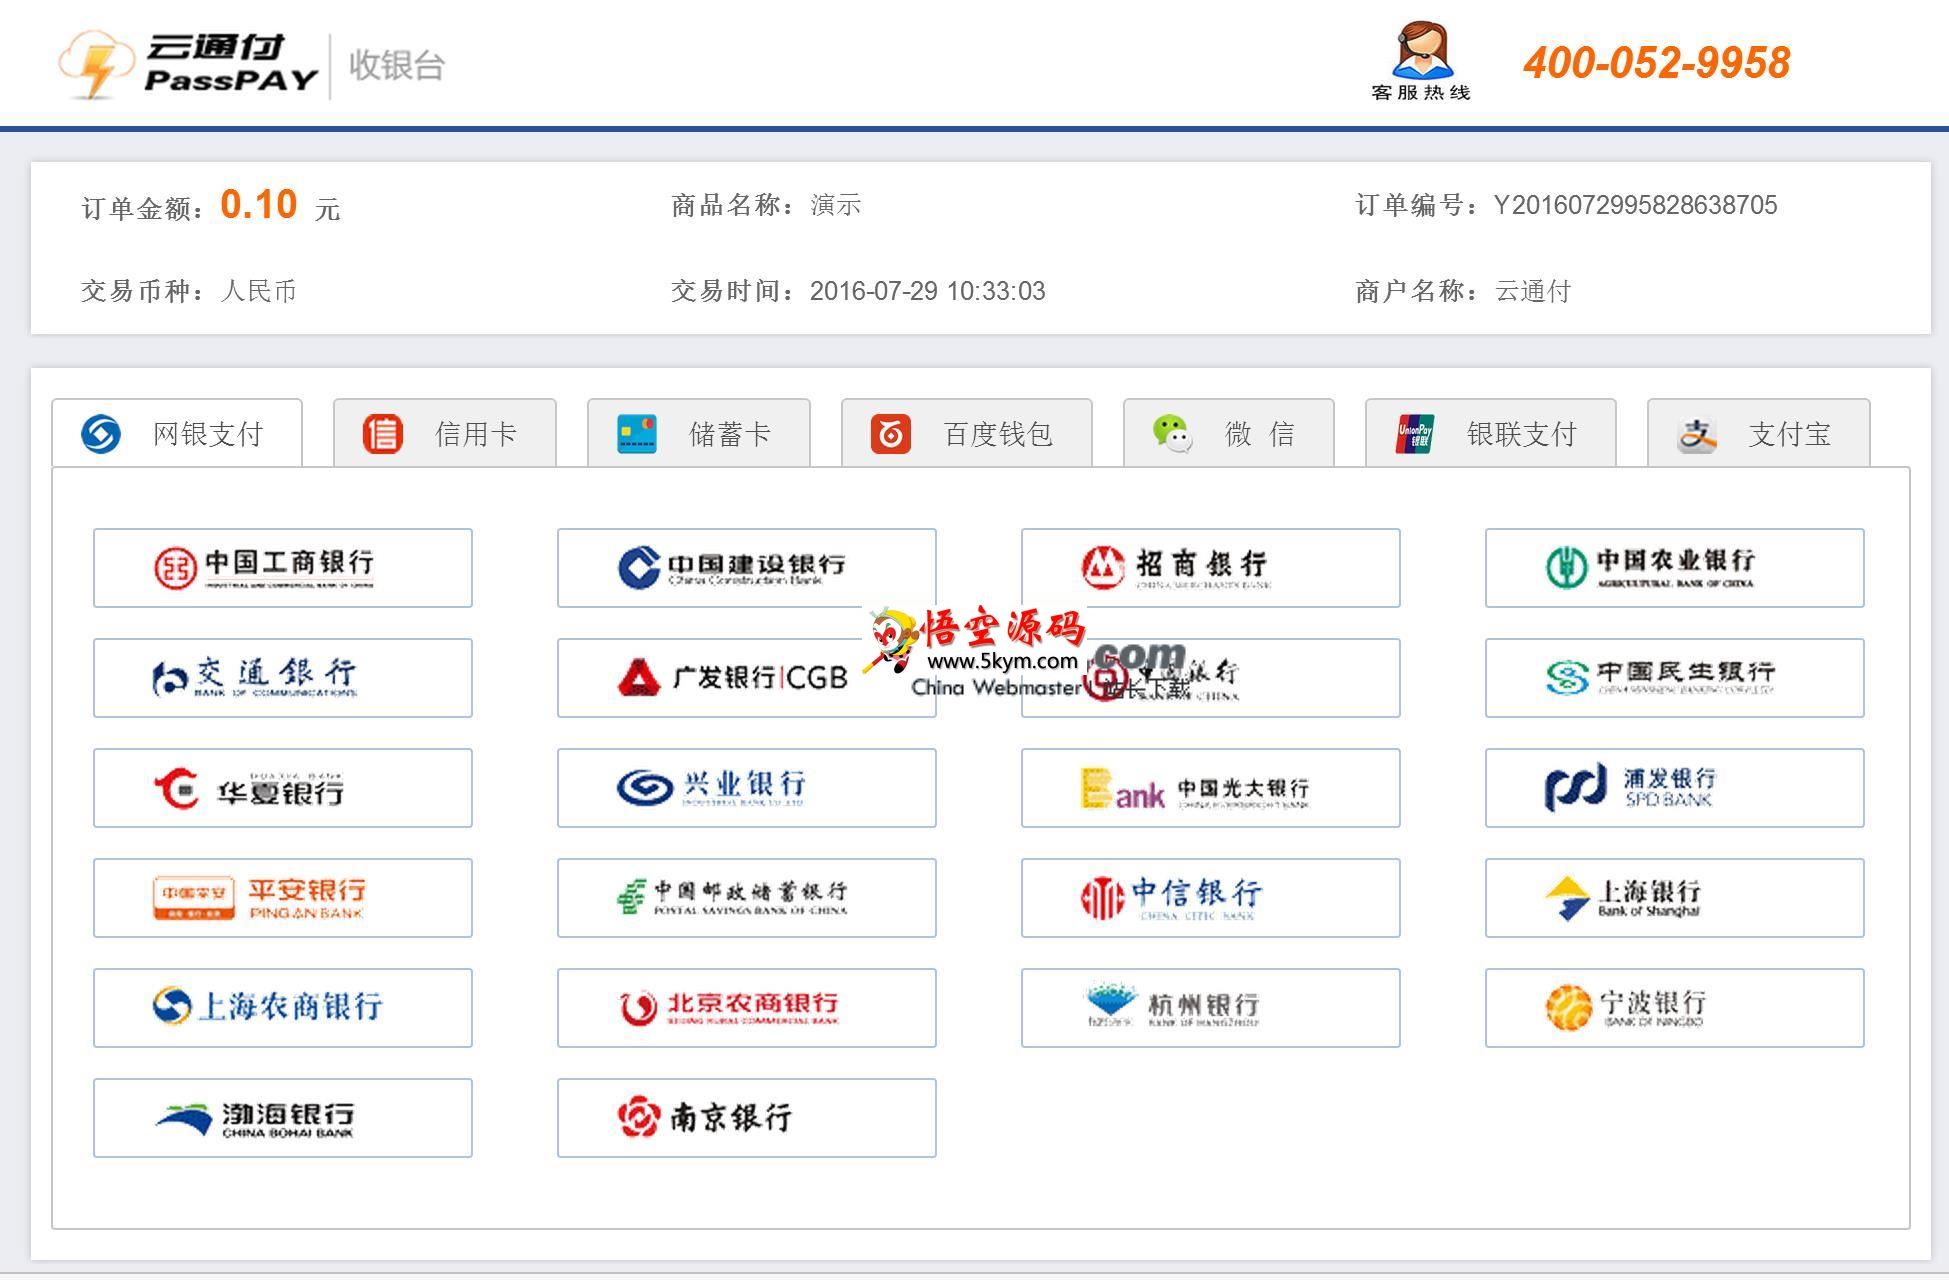The height and width of the screenshot is (1280, 1949).
Task: Select 兴业银行 bank option
Action: point(747,788)
